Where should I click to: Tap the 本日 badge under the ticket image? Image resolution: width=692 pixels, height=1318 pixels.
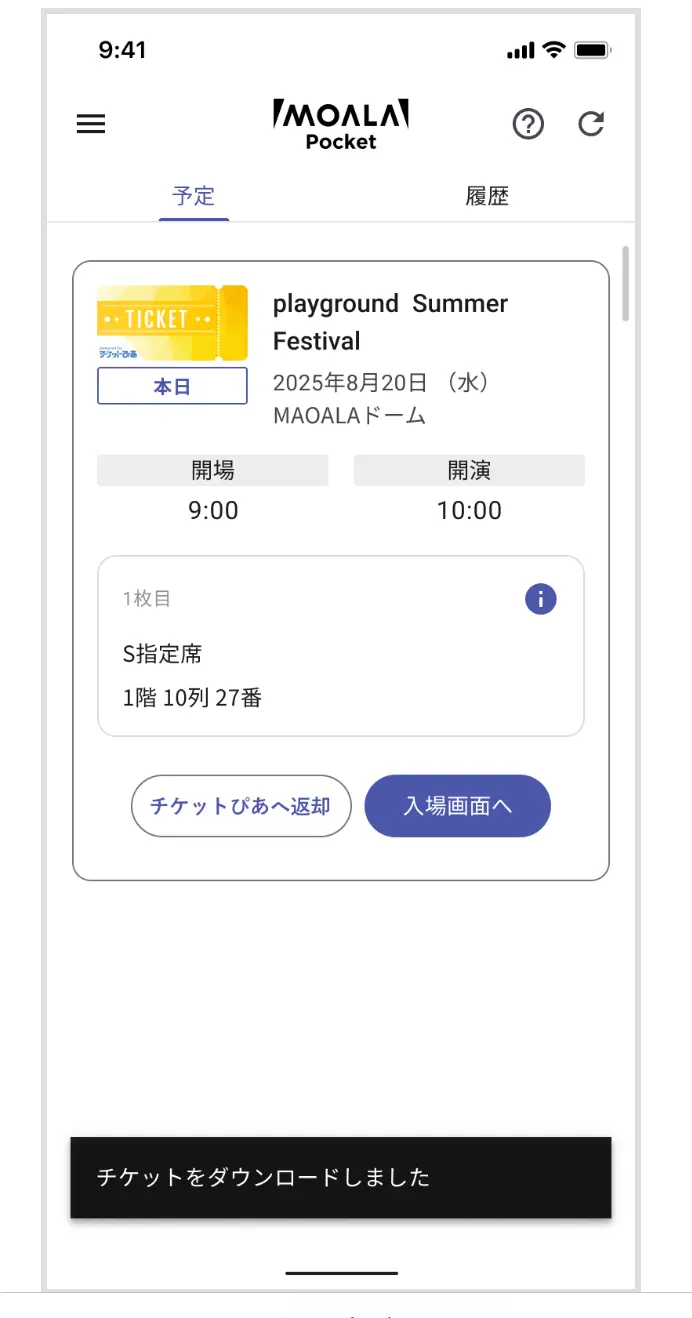click(171, 385)
